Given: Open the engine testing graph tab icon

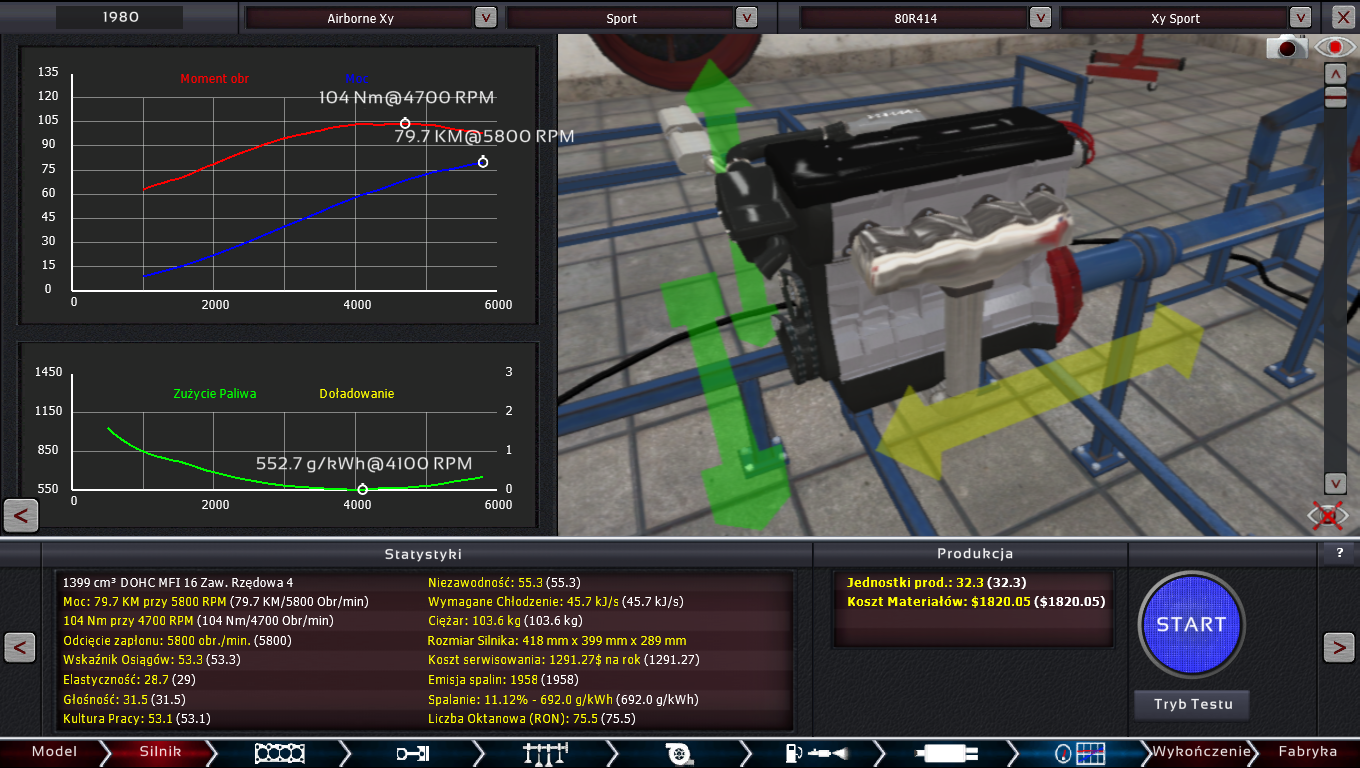Looking at the screenshot, I should pyautogui.click(x=1080, y=753).
